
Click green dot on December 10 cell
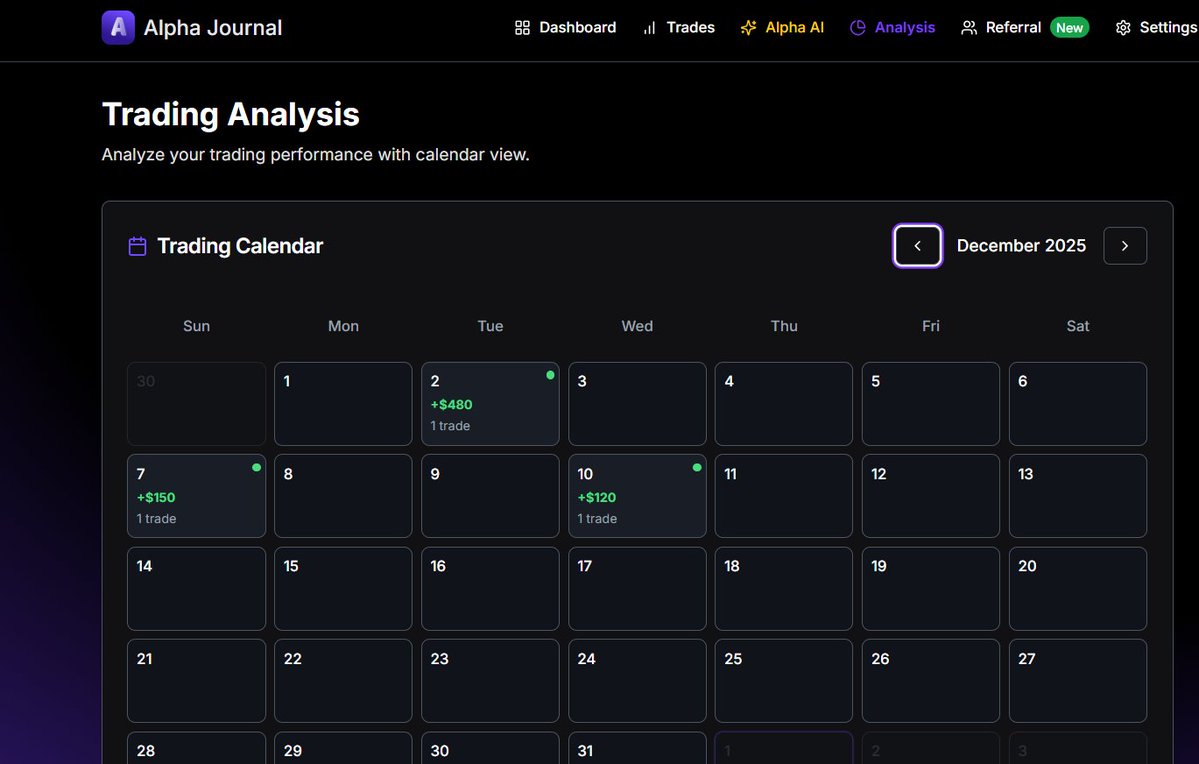pos(697,467)
